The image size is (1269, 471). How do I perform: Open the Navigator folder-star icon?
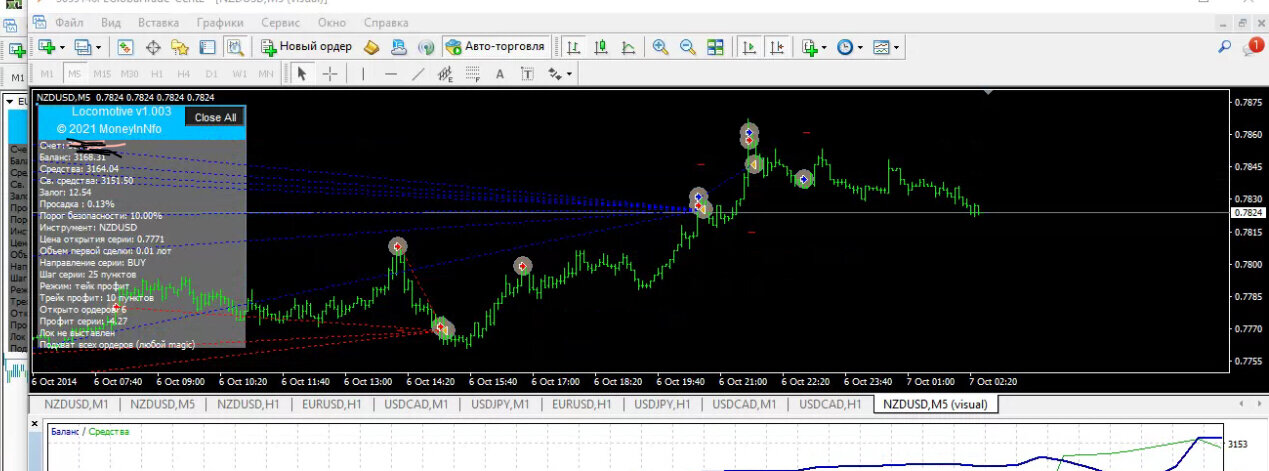point(180,47)
